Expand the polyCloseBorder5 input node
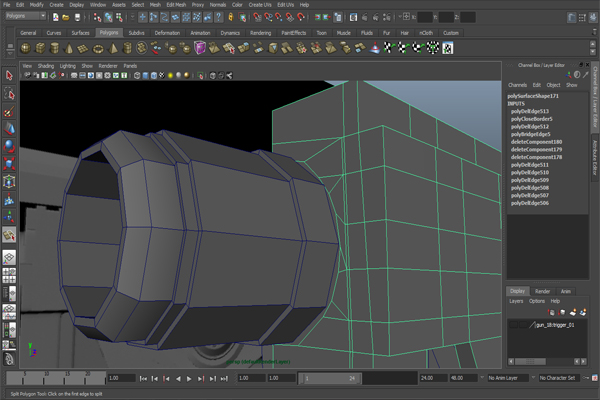The width and height of the screenshot is (600, 400). click(x=532, y=119)
